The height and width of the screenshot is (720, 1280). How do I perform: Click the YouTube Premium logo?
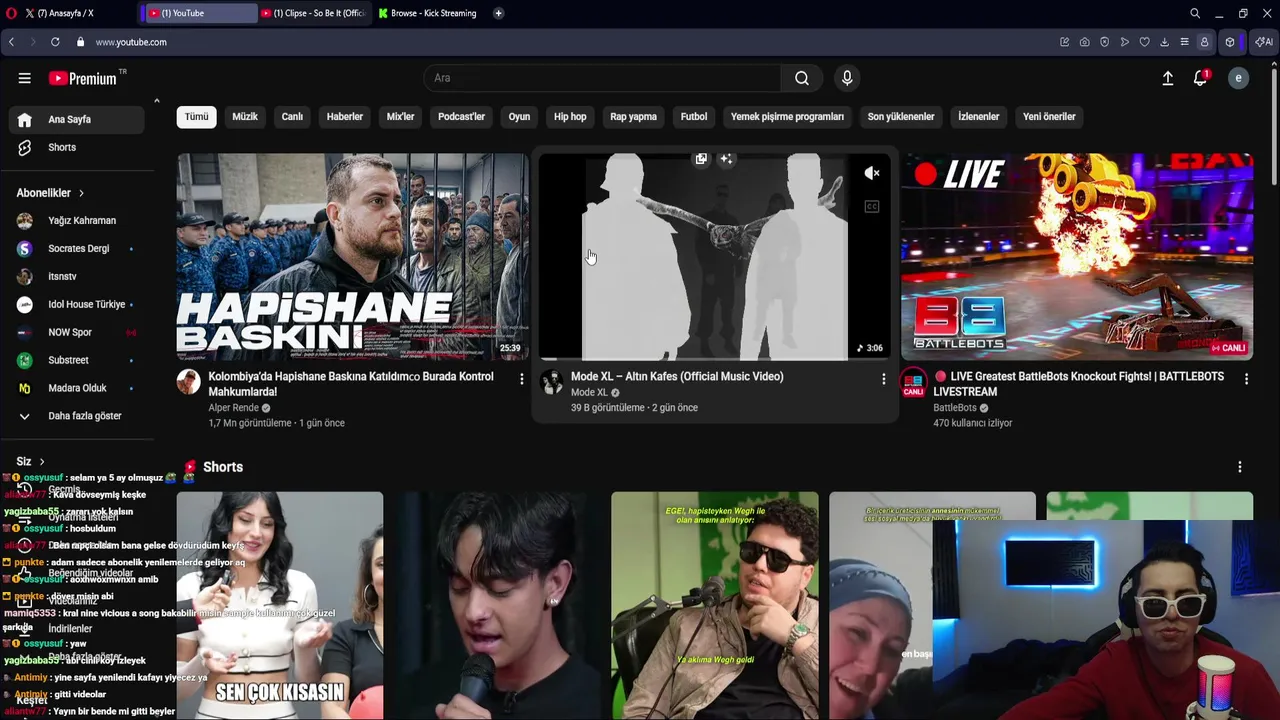click(83, 78)
